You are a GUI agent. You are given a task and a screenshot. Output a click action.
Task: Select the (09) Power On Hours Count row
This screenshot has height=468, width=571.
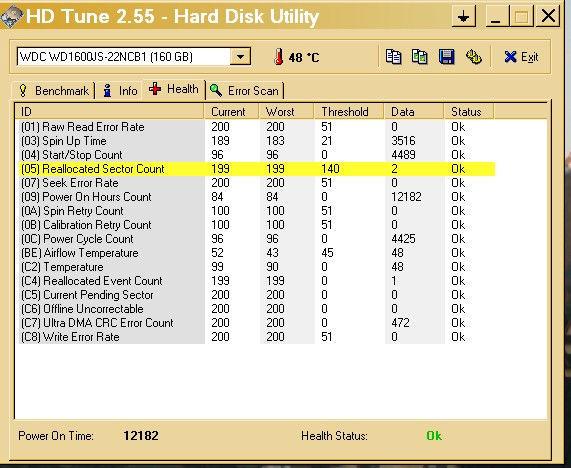257,197
